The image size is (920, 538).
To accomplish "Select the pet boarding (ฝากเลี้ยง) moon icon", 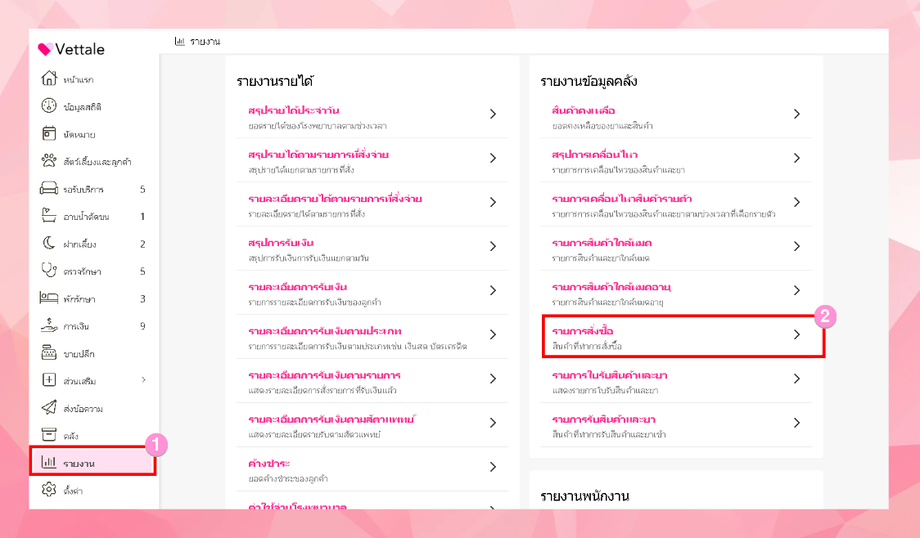I will click(49, 243).
